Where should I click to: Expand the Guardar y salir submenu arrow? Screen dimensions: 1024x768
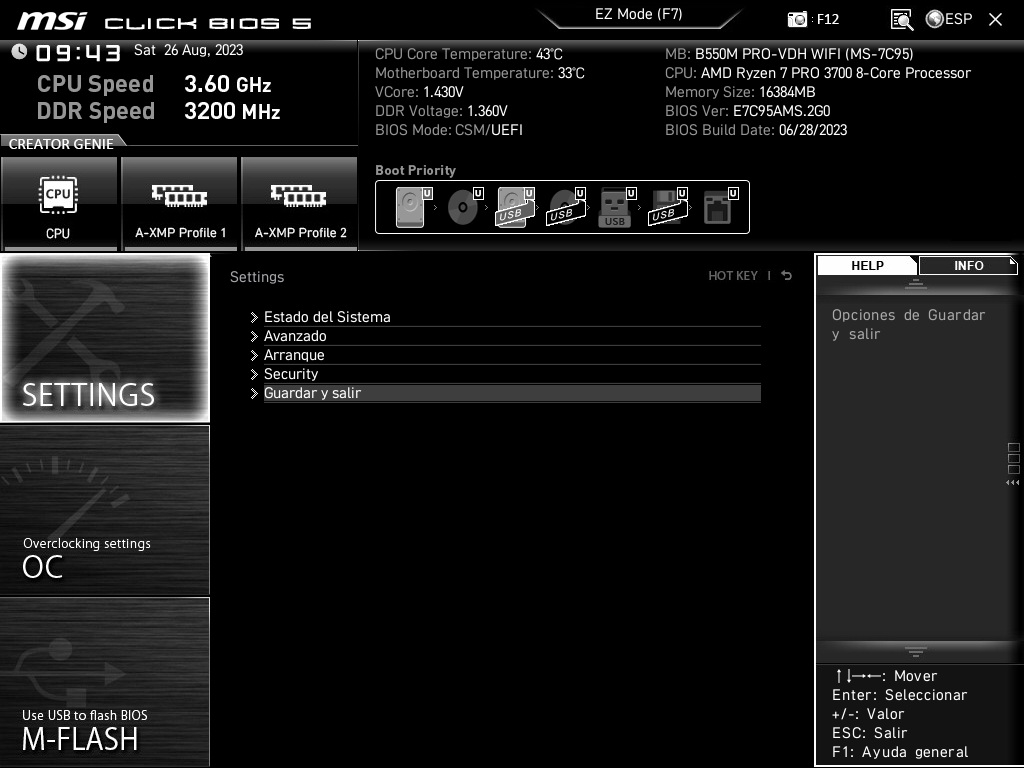tap(254, 393)
